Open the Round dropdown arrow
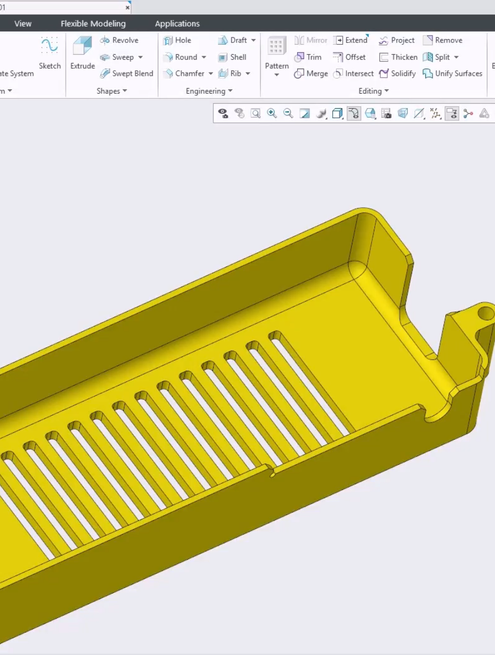The height and width of the screenshot is (655, 495). pyautogui.click(x=204, y=57)
